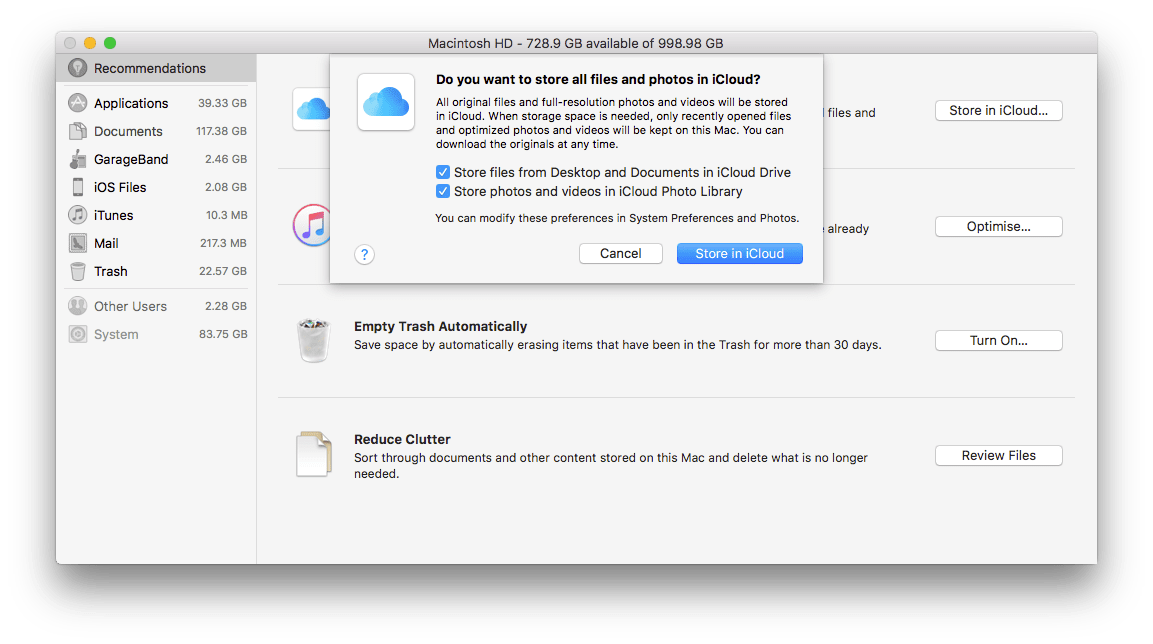Open the Applications category
This screenshot has height=644, width=1153.
(x=157, y=103)
